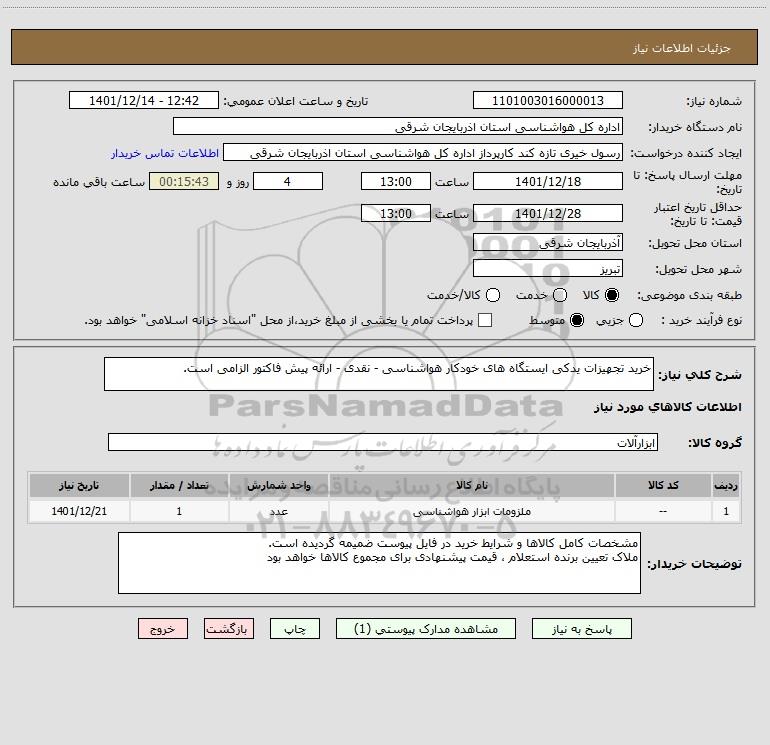
Task: Select the کالا/خدمت radio button
Action: [493, 295]
